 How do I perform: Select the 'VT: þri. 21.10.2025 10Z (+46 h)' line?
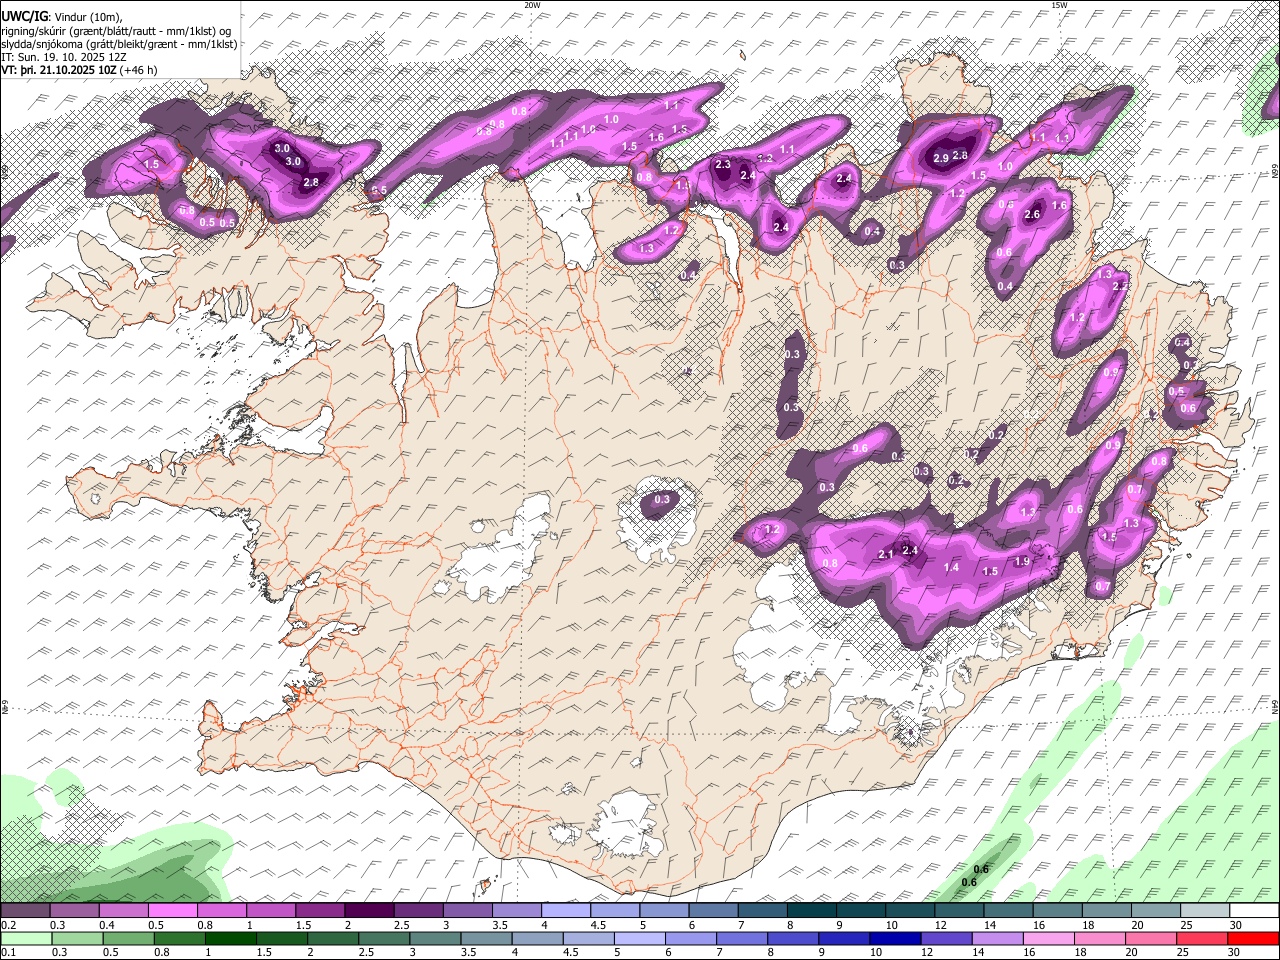79,70
